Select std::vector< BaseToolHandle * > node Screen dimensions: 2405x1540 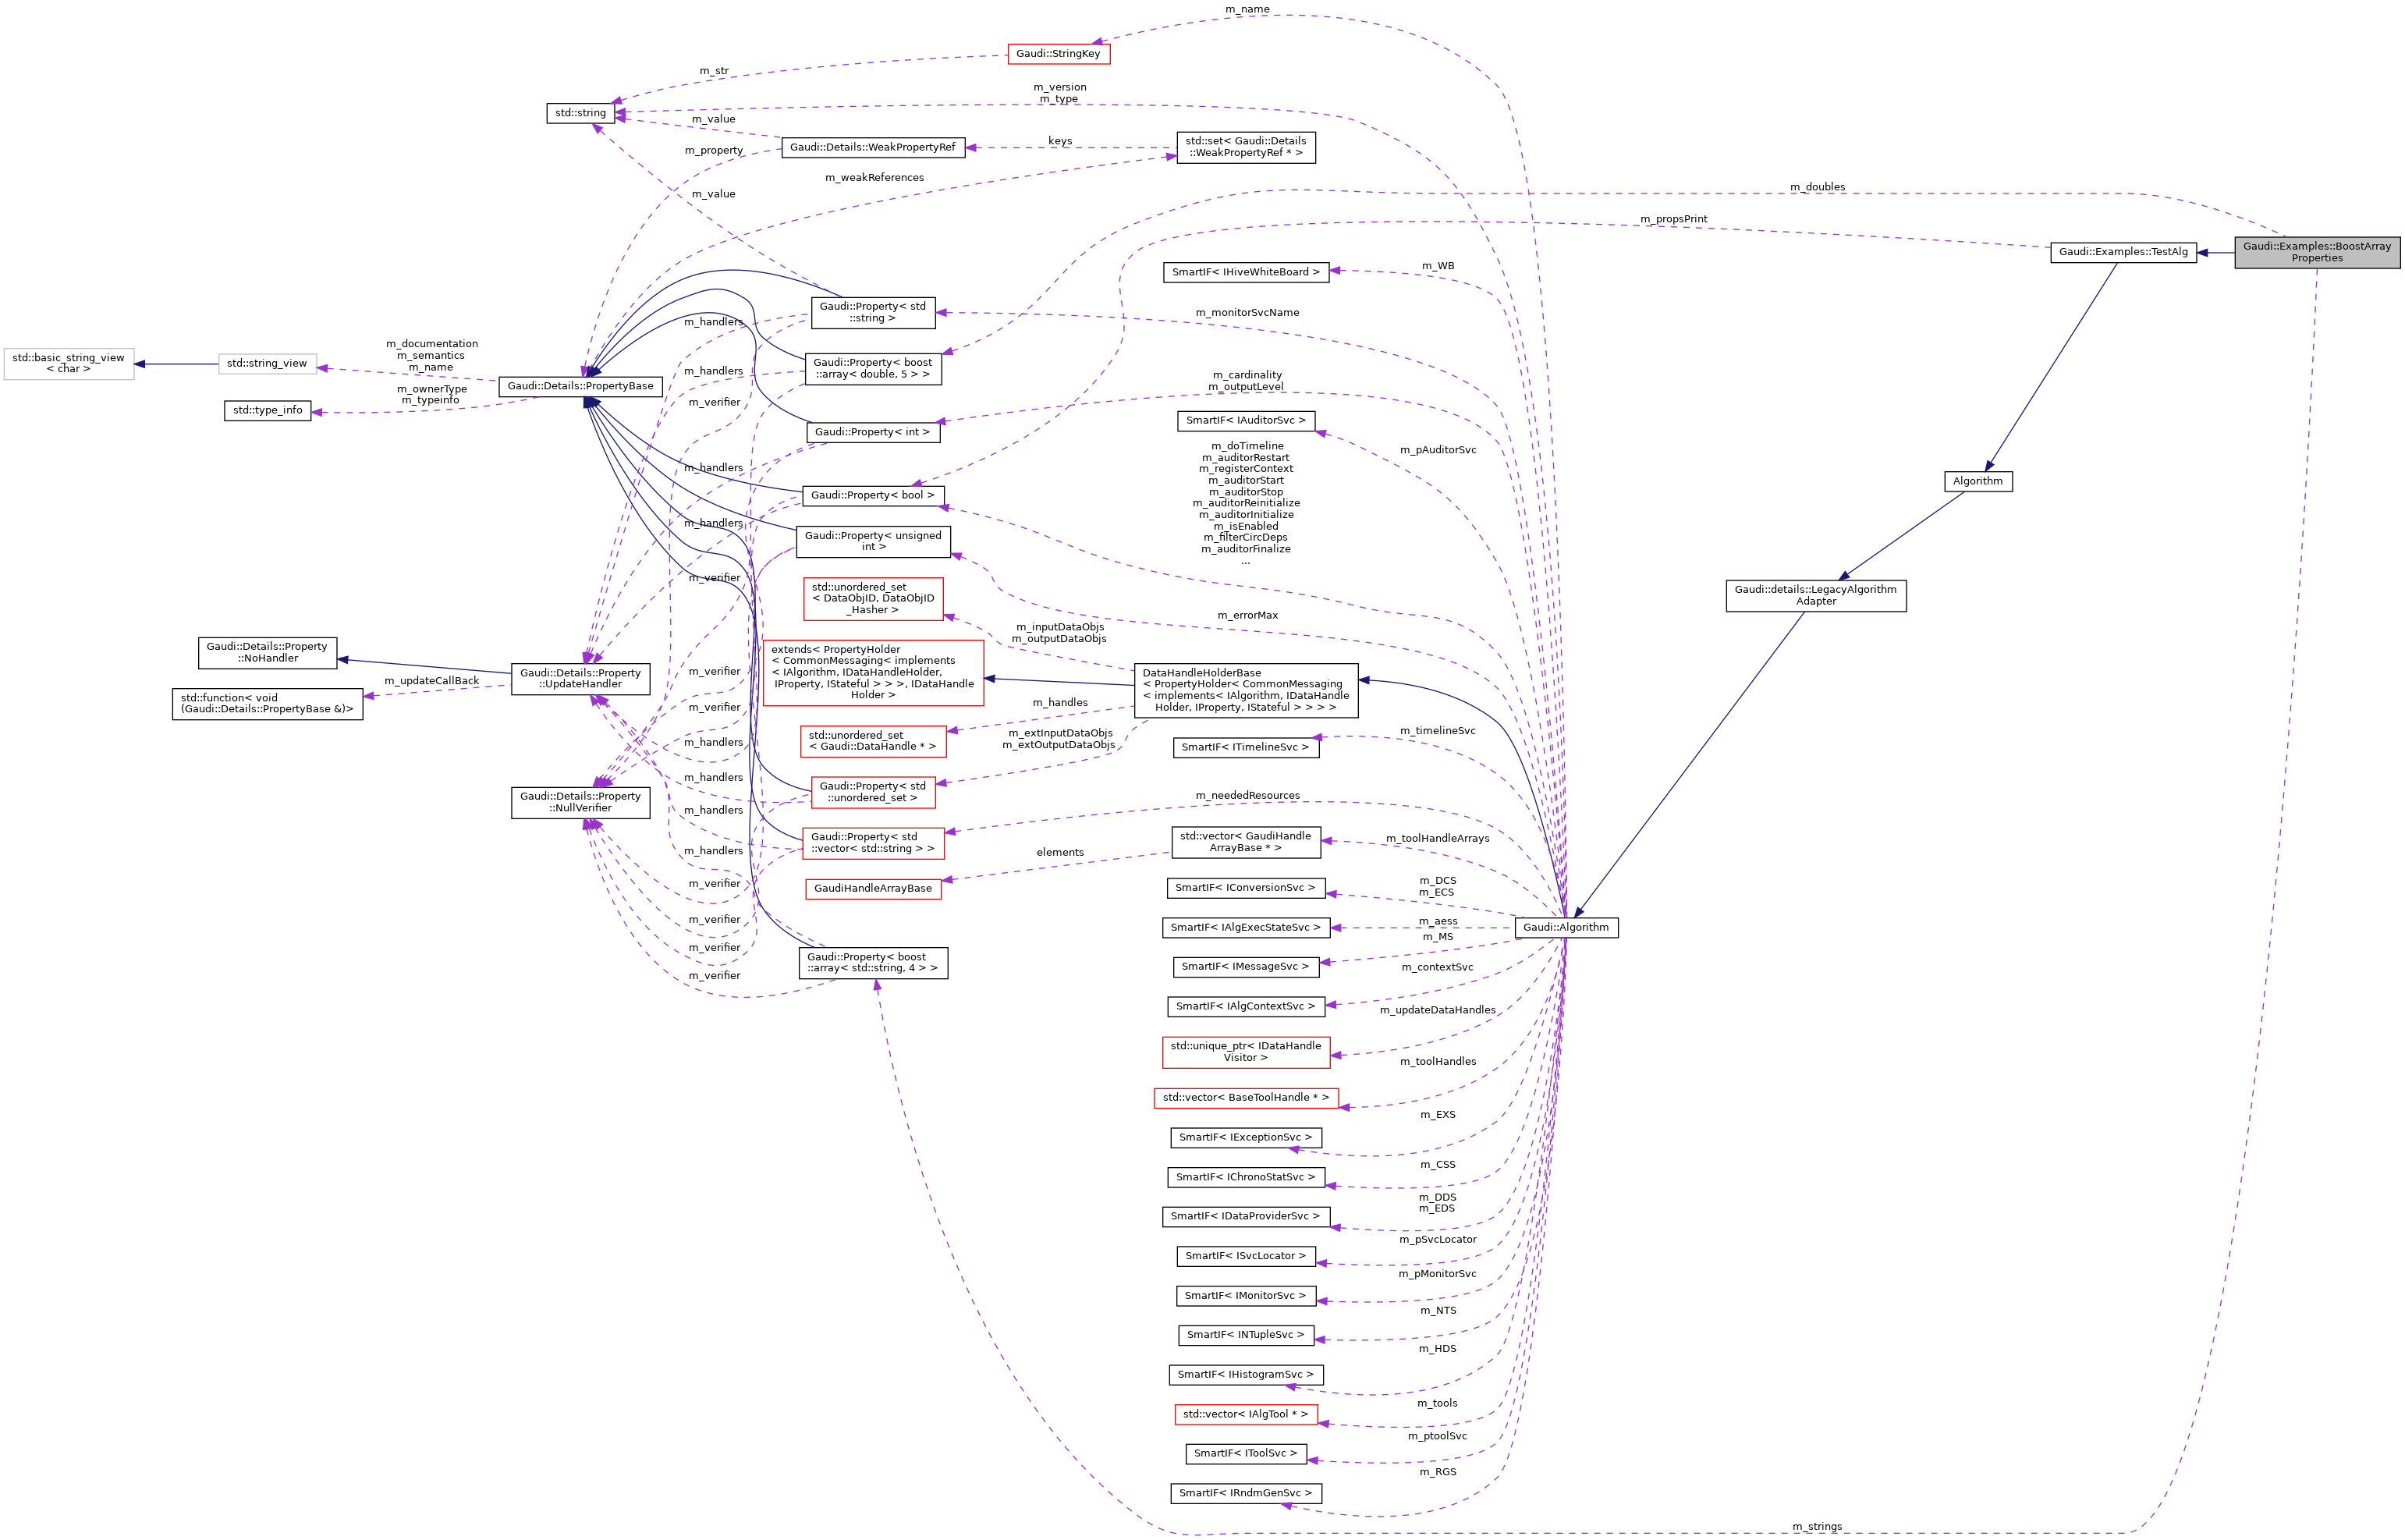(1246, 1098)
